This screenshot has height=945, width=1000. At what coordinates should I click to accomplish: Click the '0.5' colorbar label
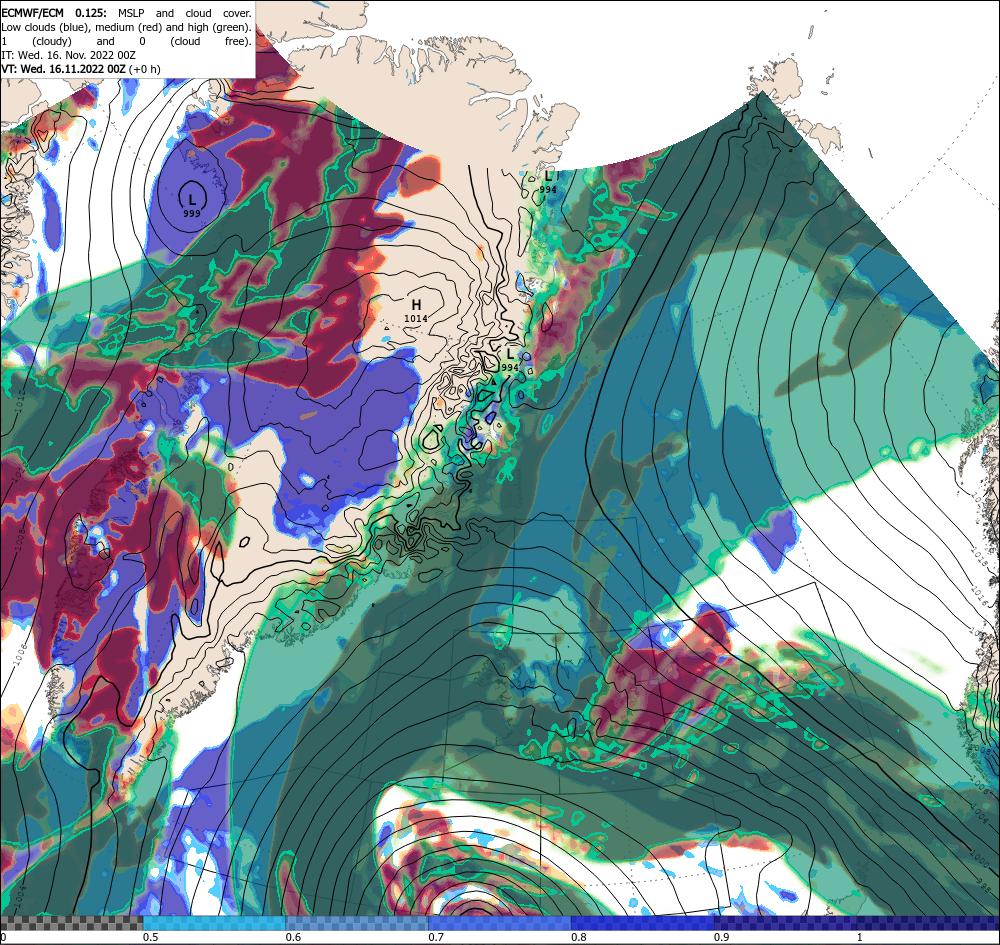[x=151, y=937]
